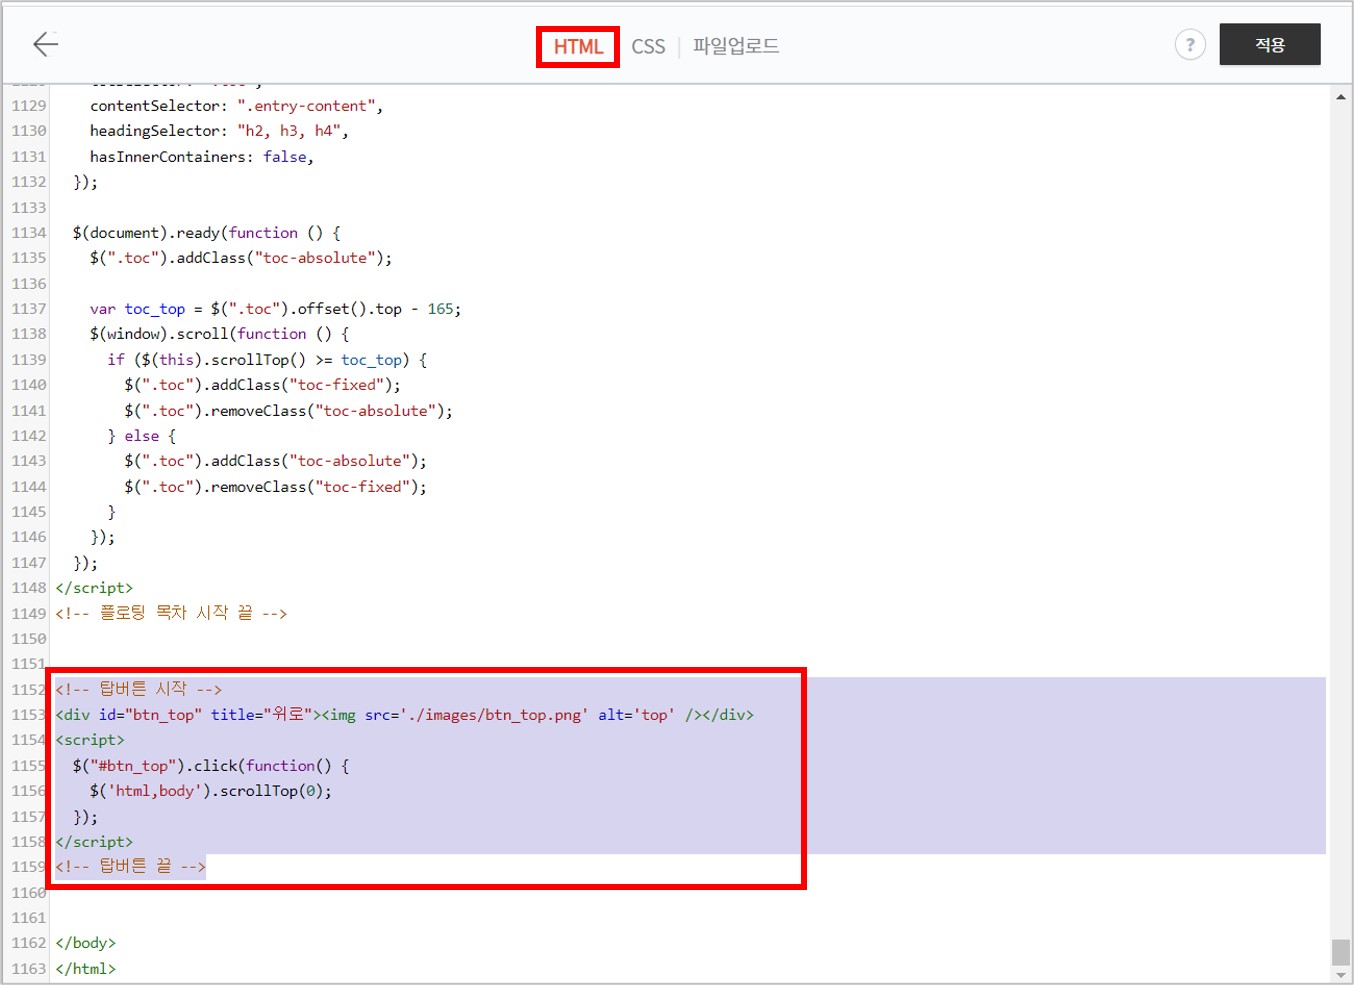
Task: Click the </html> tag line
Action: 86,969
